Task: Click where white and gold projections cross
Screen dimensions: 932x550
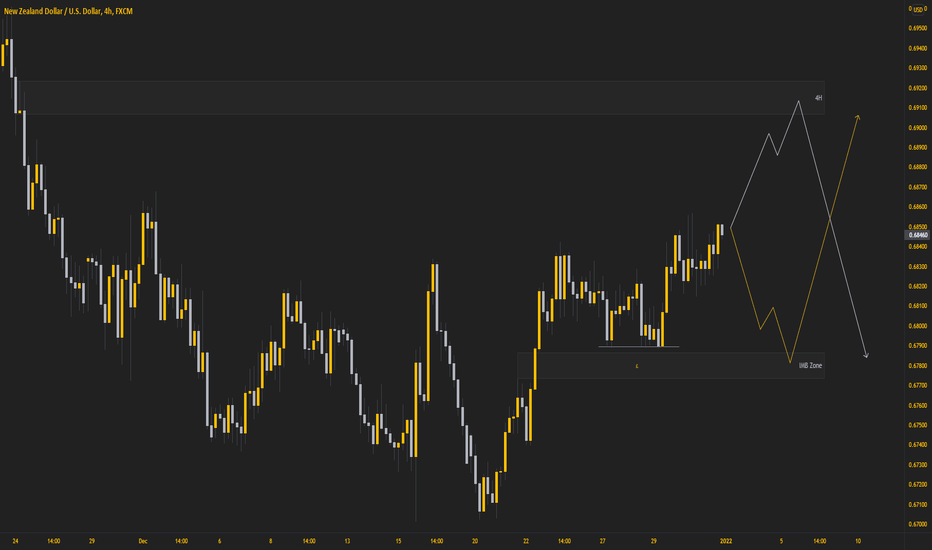Action: pos(829,219)
